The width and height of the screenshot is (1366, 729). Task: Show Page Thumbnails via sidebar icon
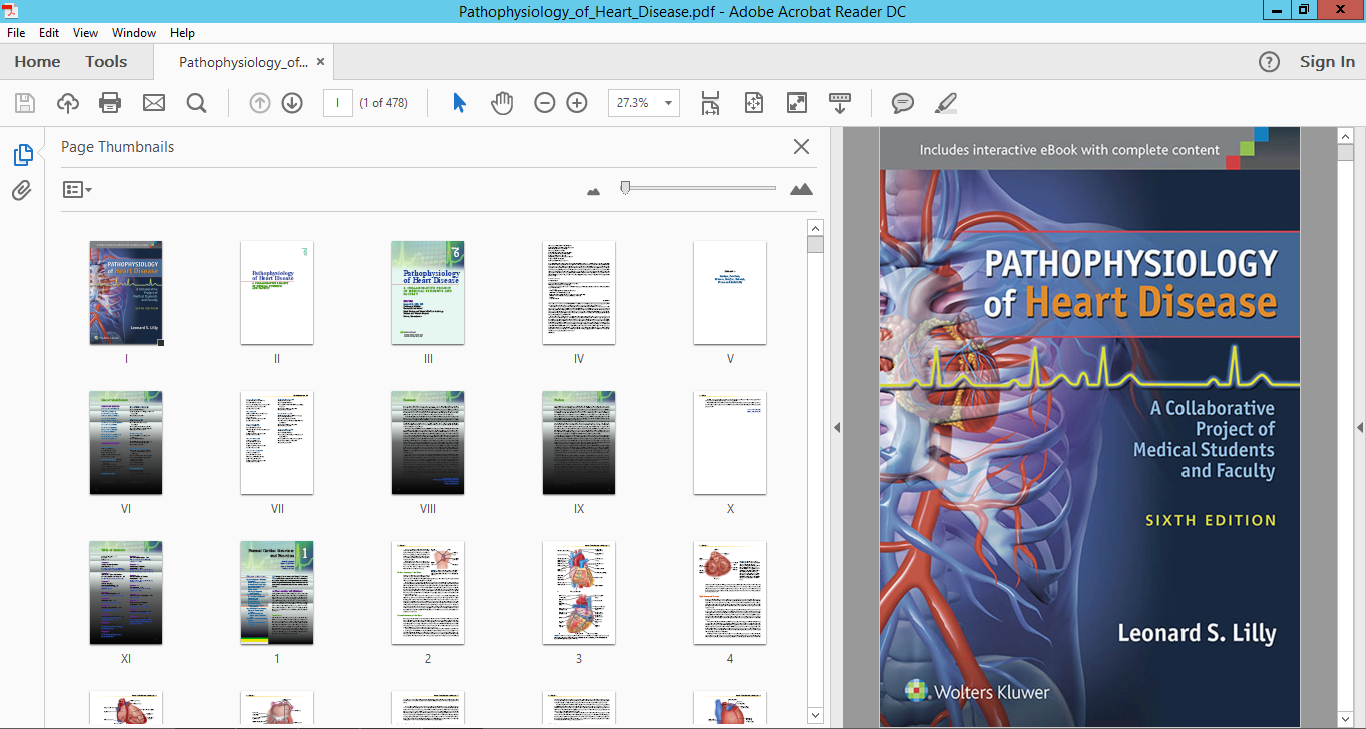click(x=22, y=155)
